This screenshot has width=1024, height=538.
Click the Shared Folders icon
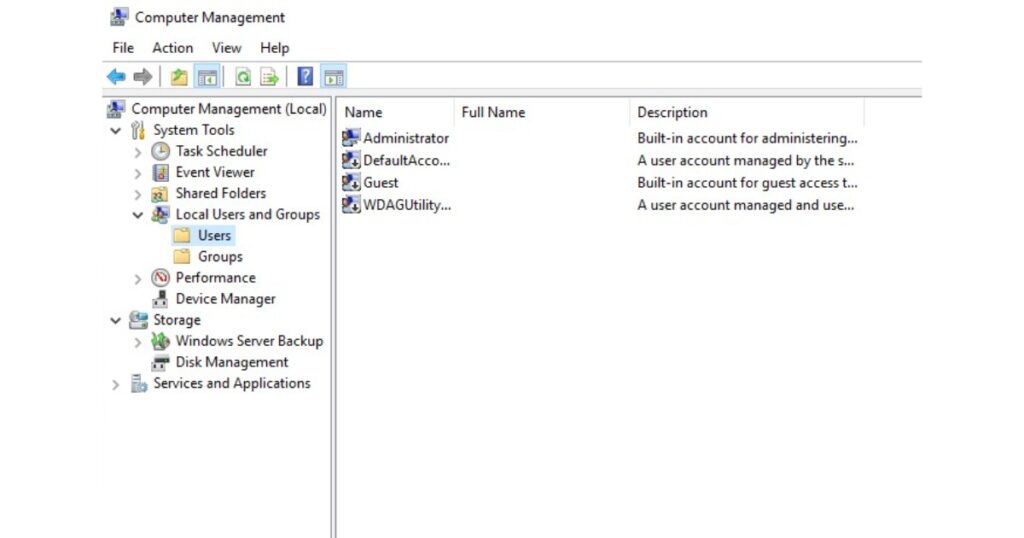160,194
